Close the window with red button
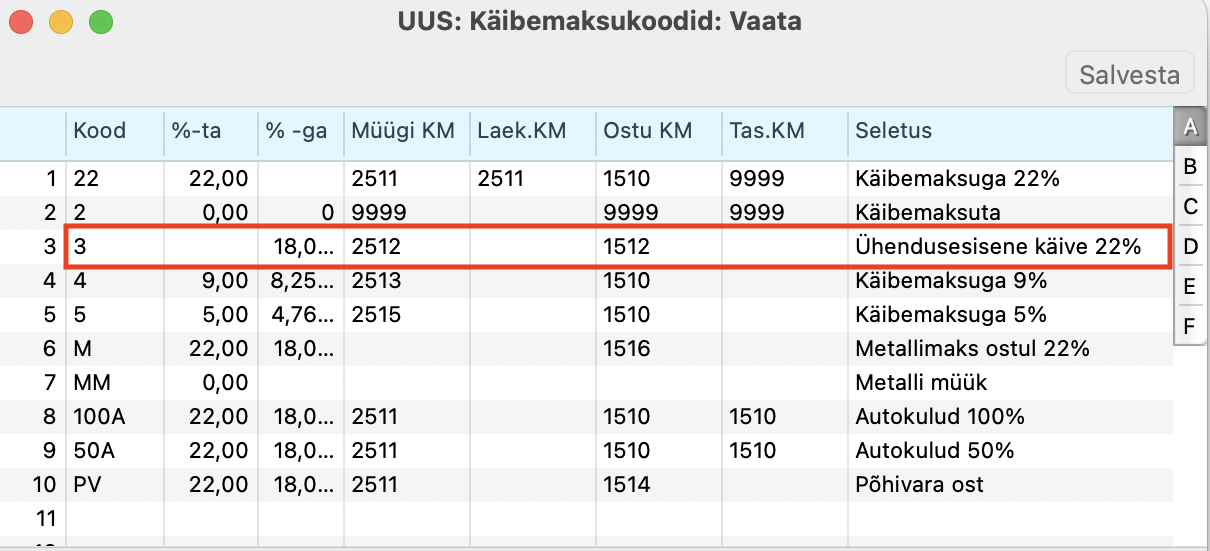 [21, 21]
